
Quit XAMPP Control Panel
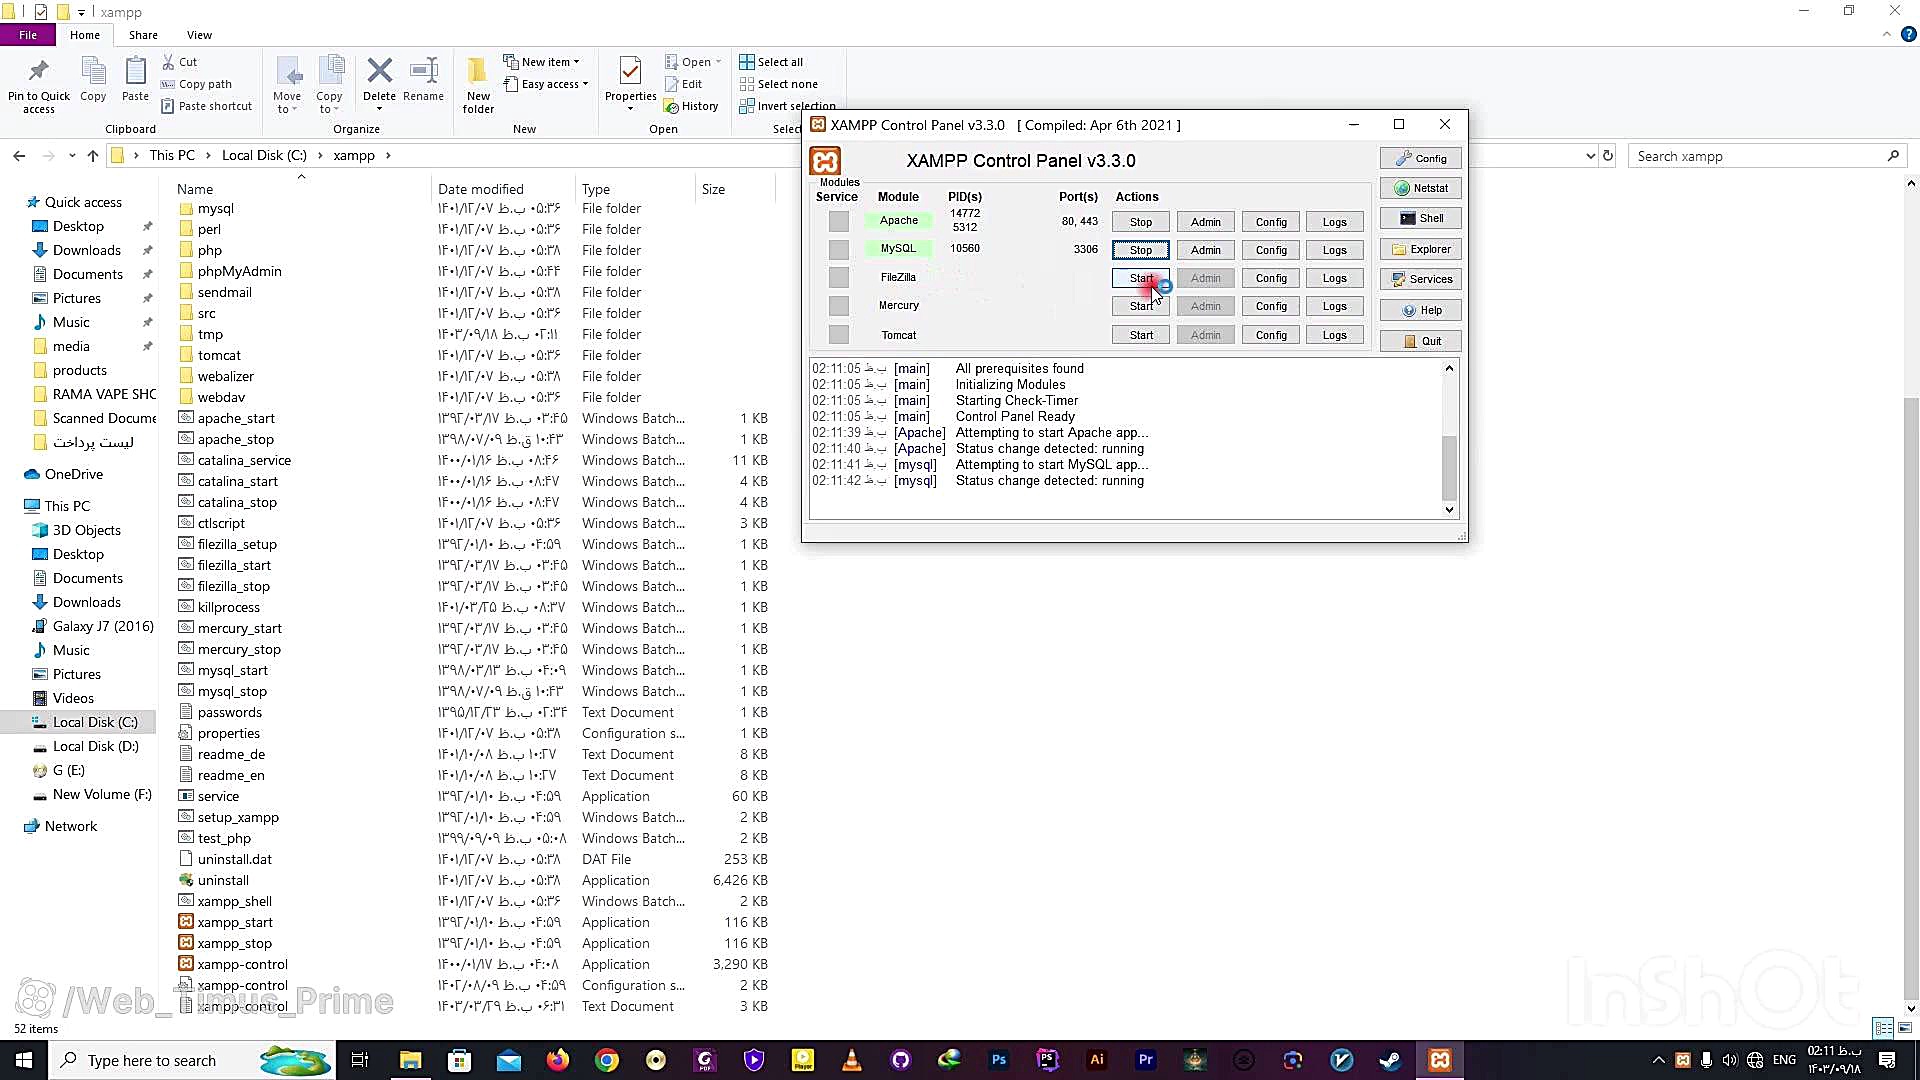(1421, 341)
